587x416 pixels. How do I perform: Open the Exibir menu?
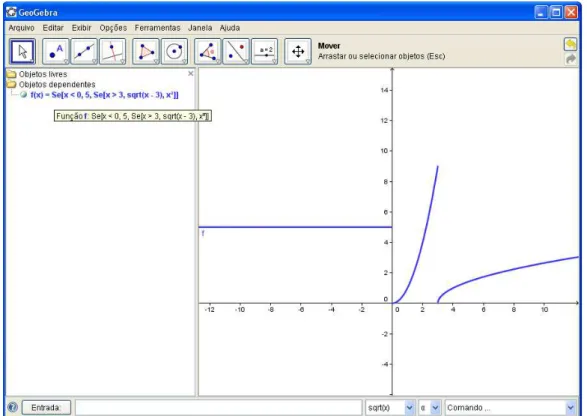coord(82,28)
